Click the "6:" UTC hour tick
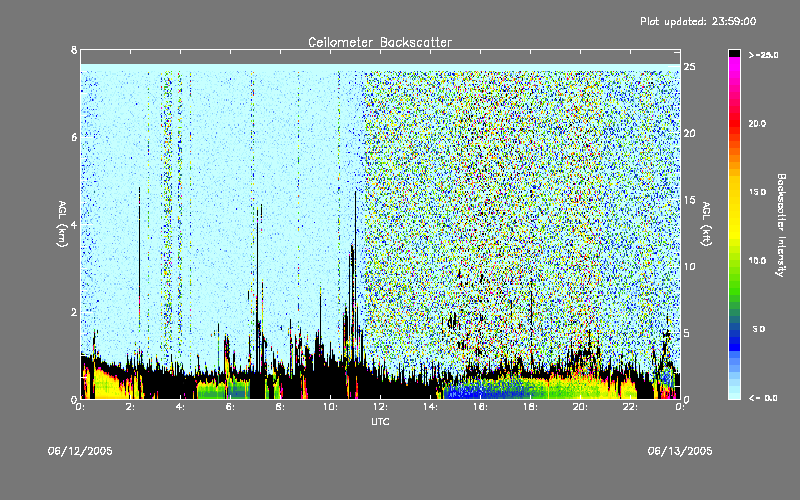Screen dimensions: 800x500 coord(231,407)
